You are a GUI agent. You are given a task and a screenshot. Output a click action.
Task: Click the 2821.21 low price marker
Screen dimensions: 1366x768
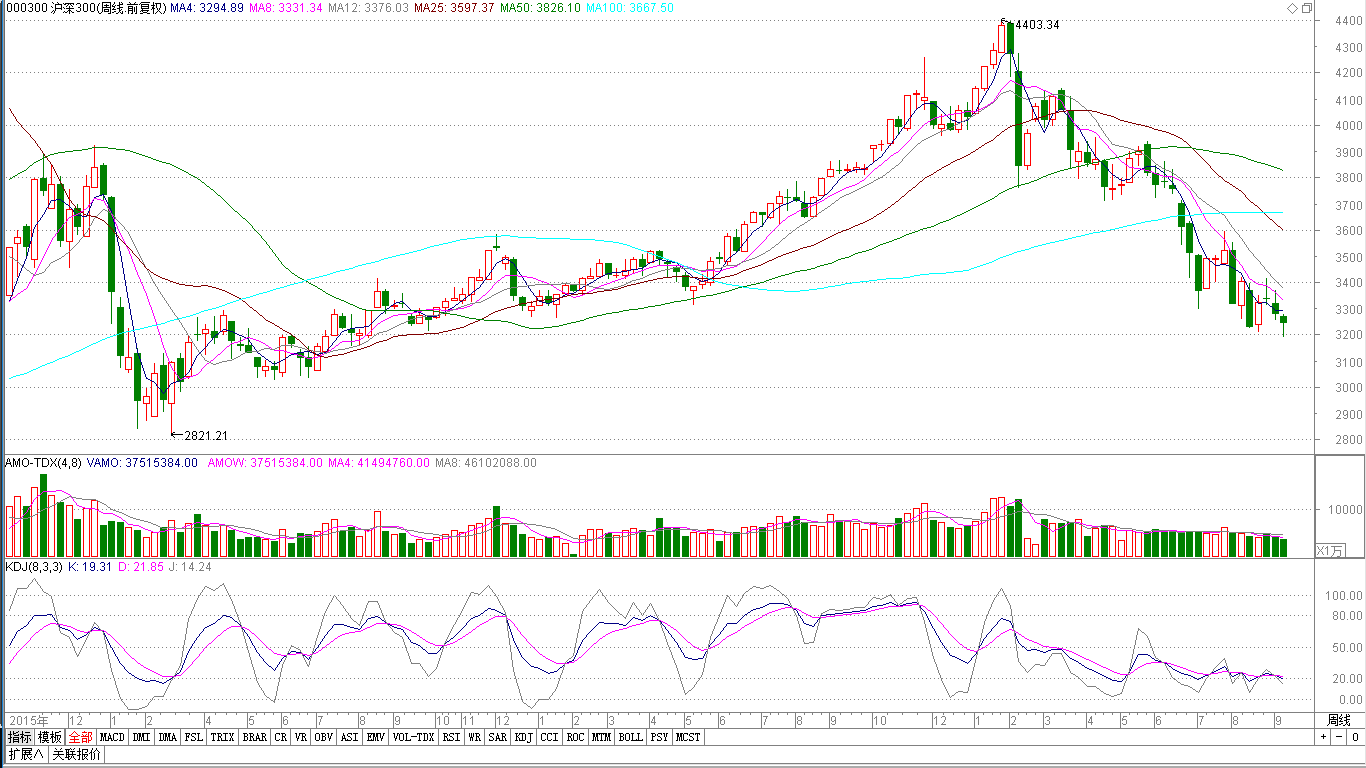point(206,435)
